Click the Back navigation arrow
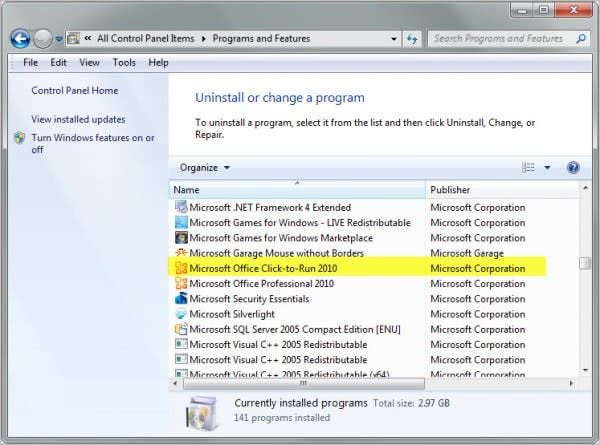The image size is (600, 445). coord(20,39)
